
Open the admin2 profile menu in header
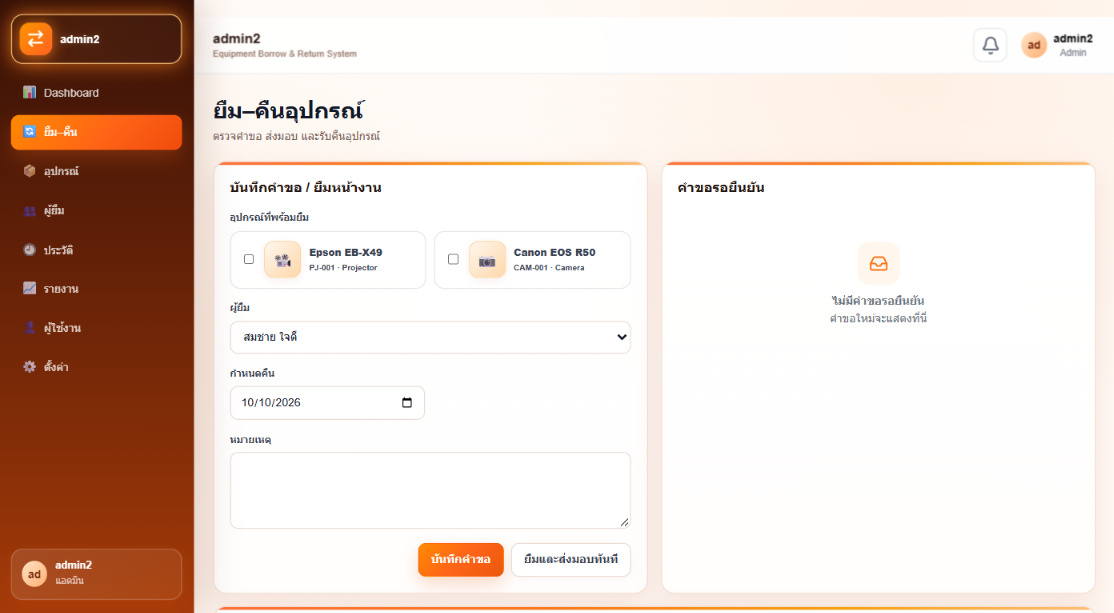coord(1057,45)
